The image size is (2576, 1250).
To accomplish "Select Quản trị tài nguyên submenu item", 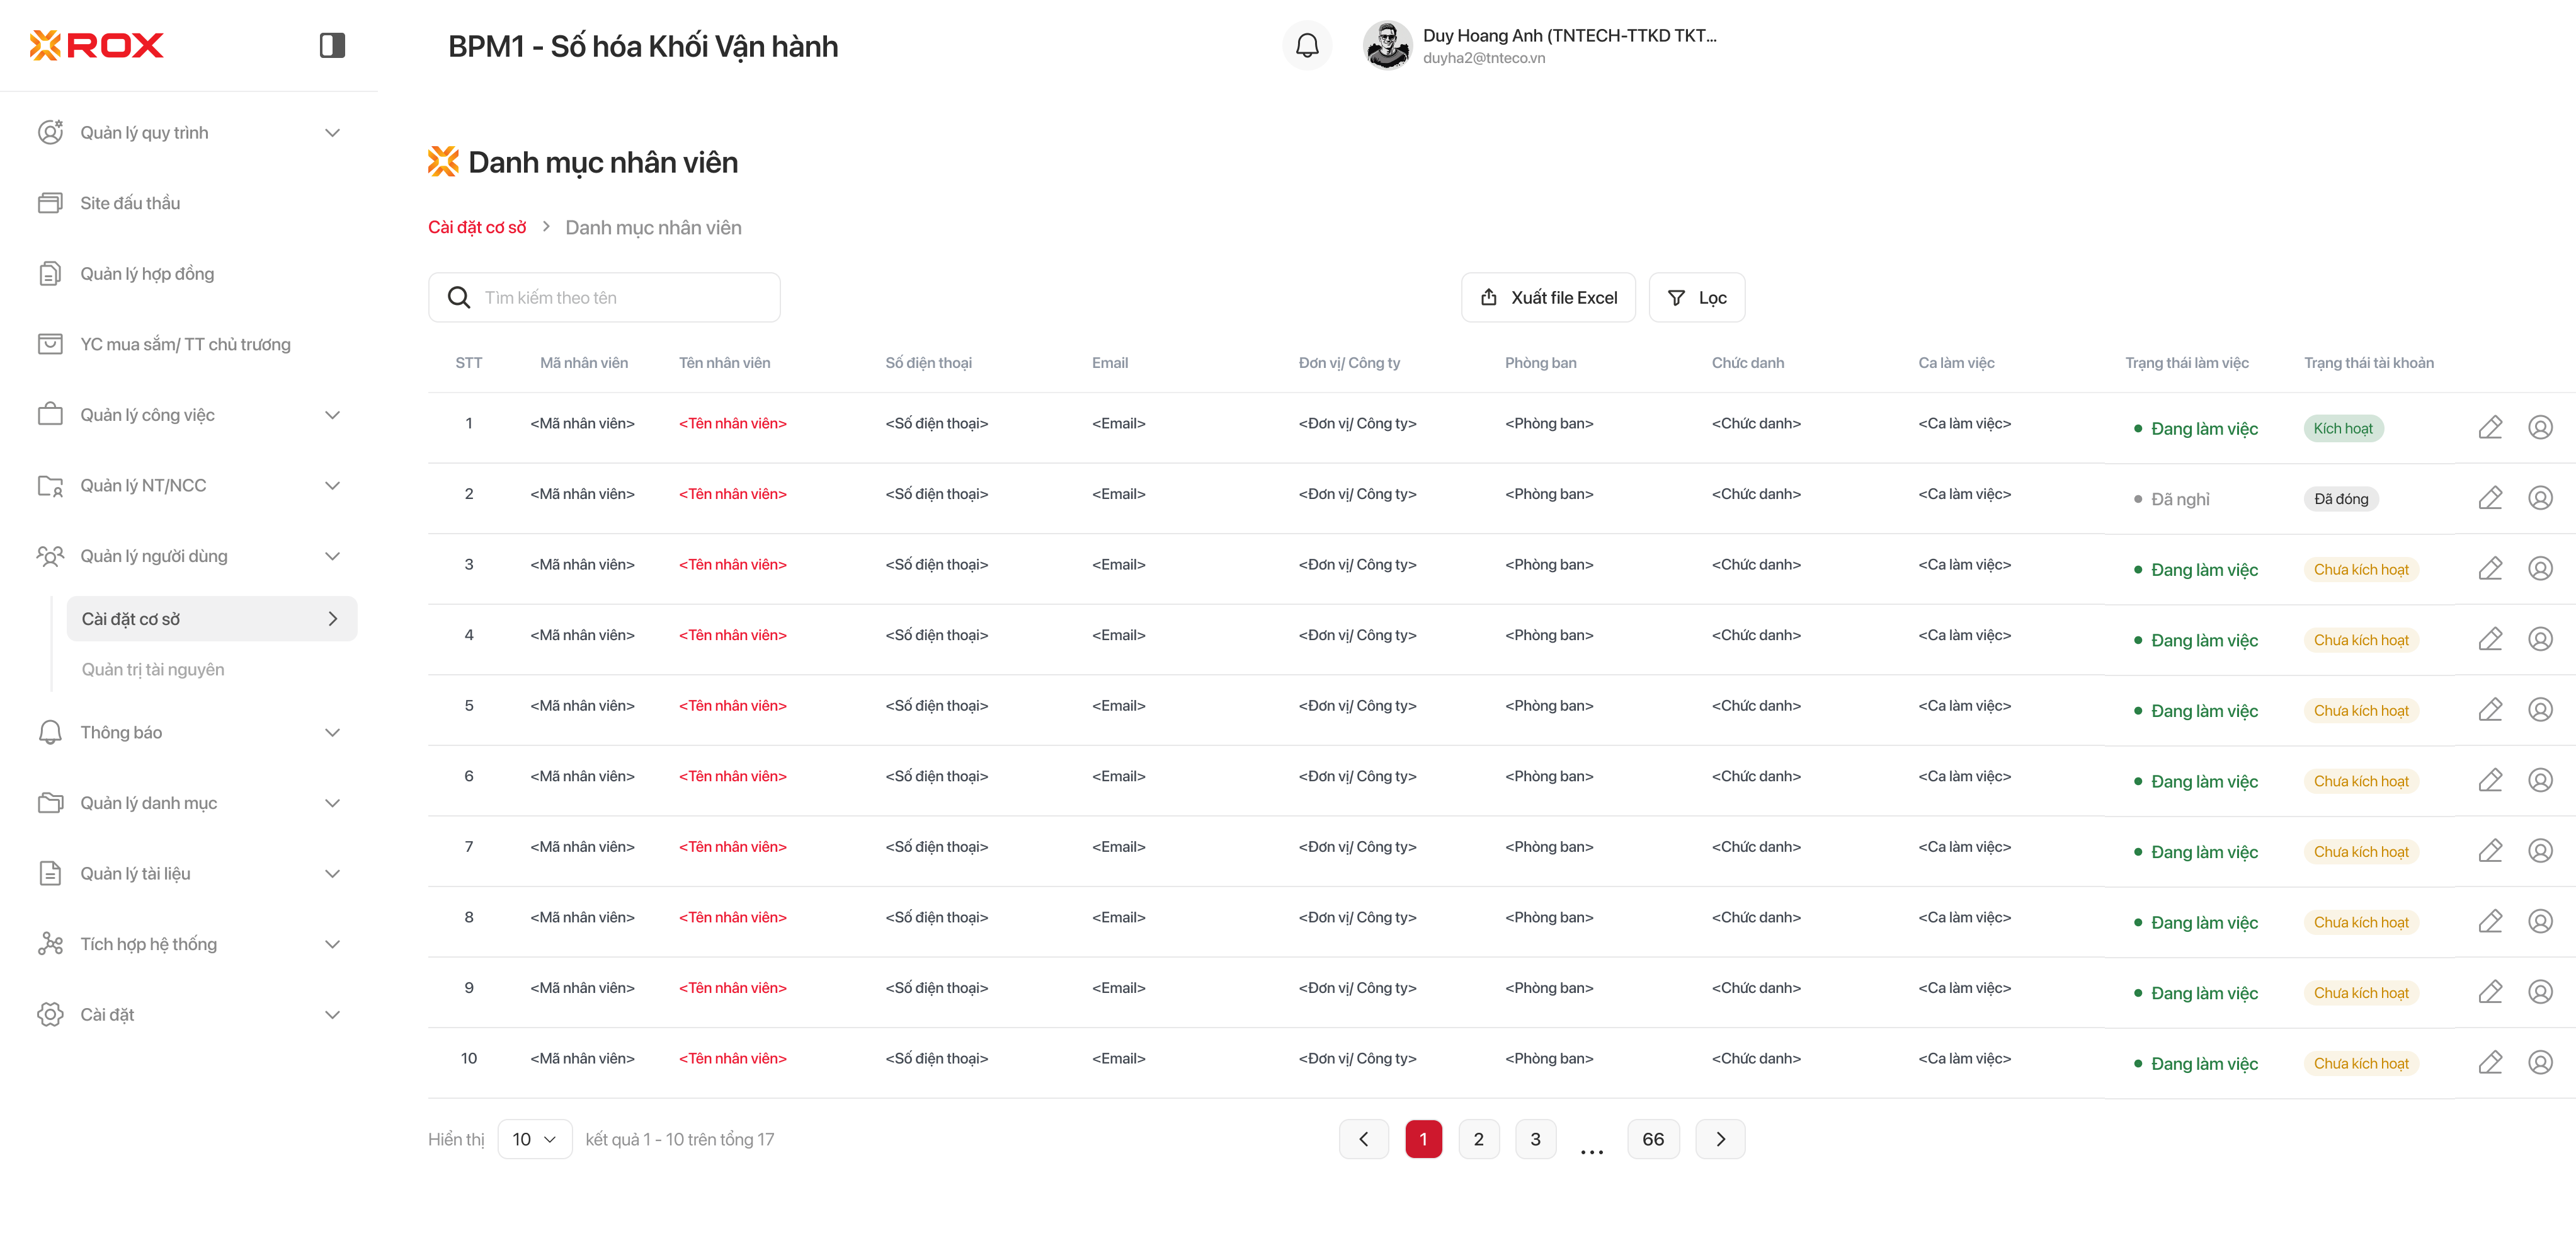I will [153, 669].
